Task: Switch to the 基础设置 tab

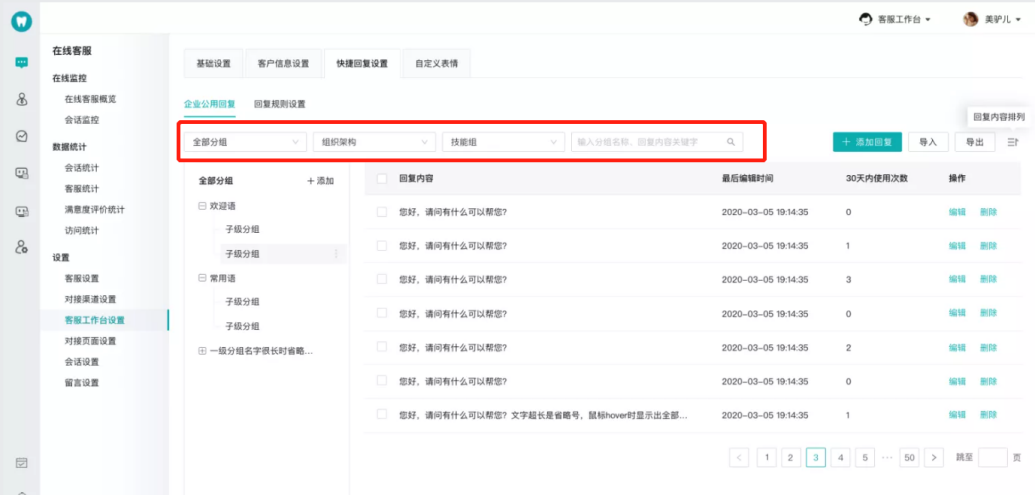Action: [213, 64]
